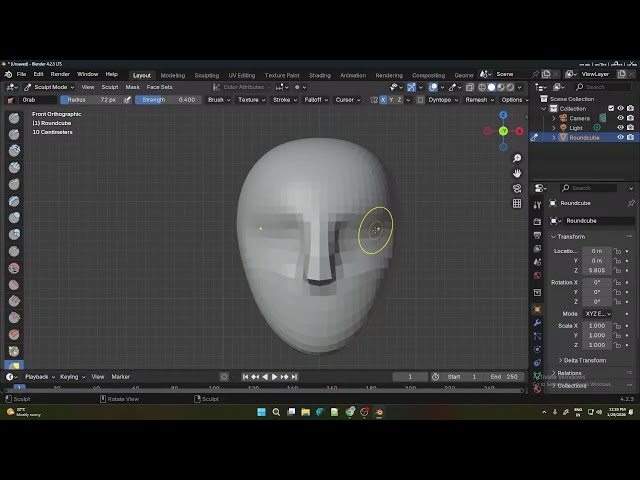Viewport: 640px width, 480px height.
Task: Open the Sculpt Mode dropdown
Action: coord(49,87)
